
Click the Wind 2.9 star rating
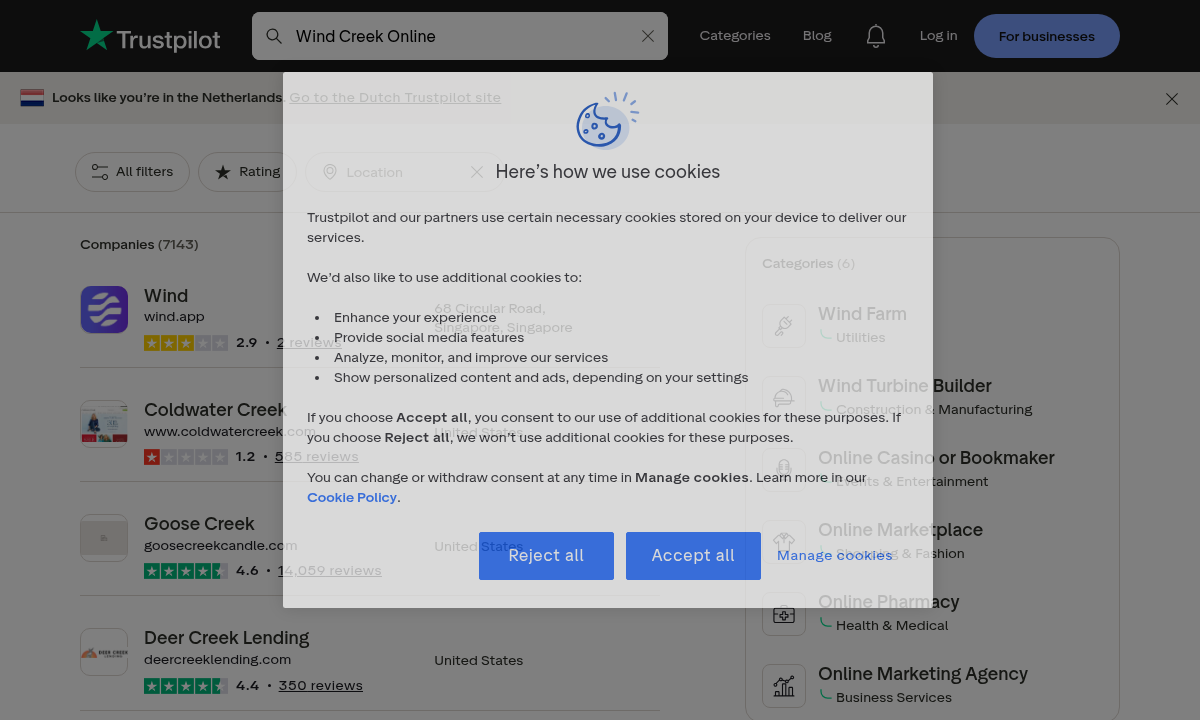[186, 343]
